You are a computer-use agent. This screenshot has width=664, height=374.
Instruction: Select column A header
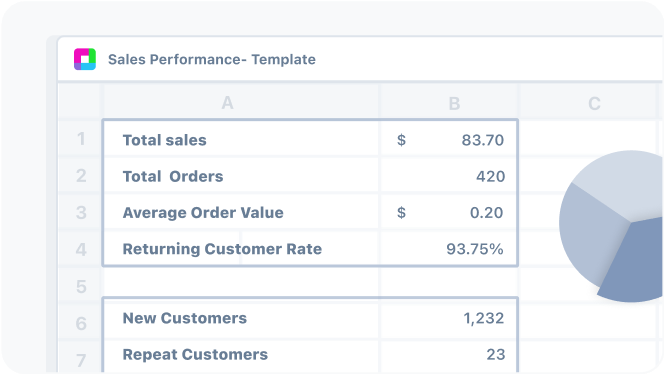tap(241, 102)
